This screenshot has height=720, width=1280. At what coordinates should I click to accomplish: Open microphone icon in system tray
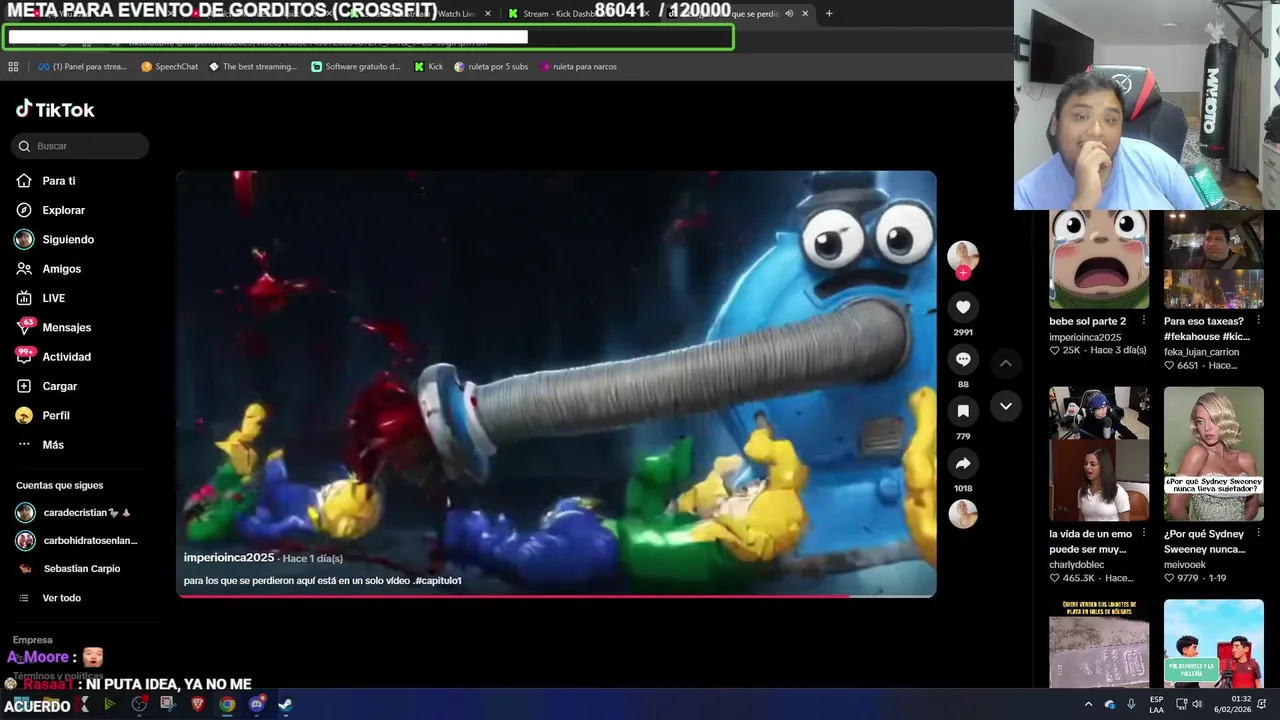(1131, 704)
